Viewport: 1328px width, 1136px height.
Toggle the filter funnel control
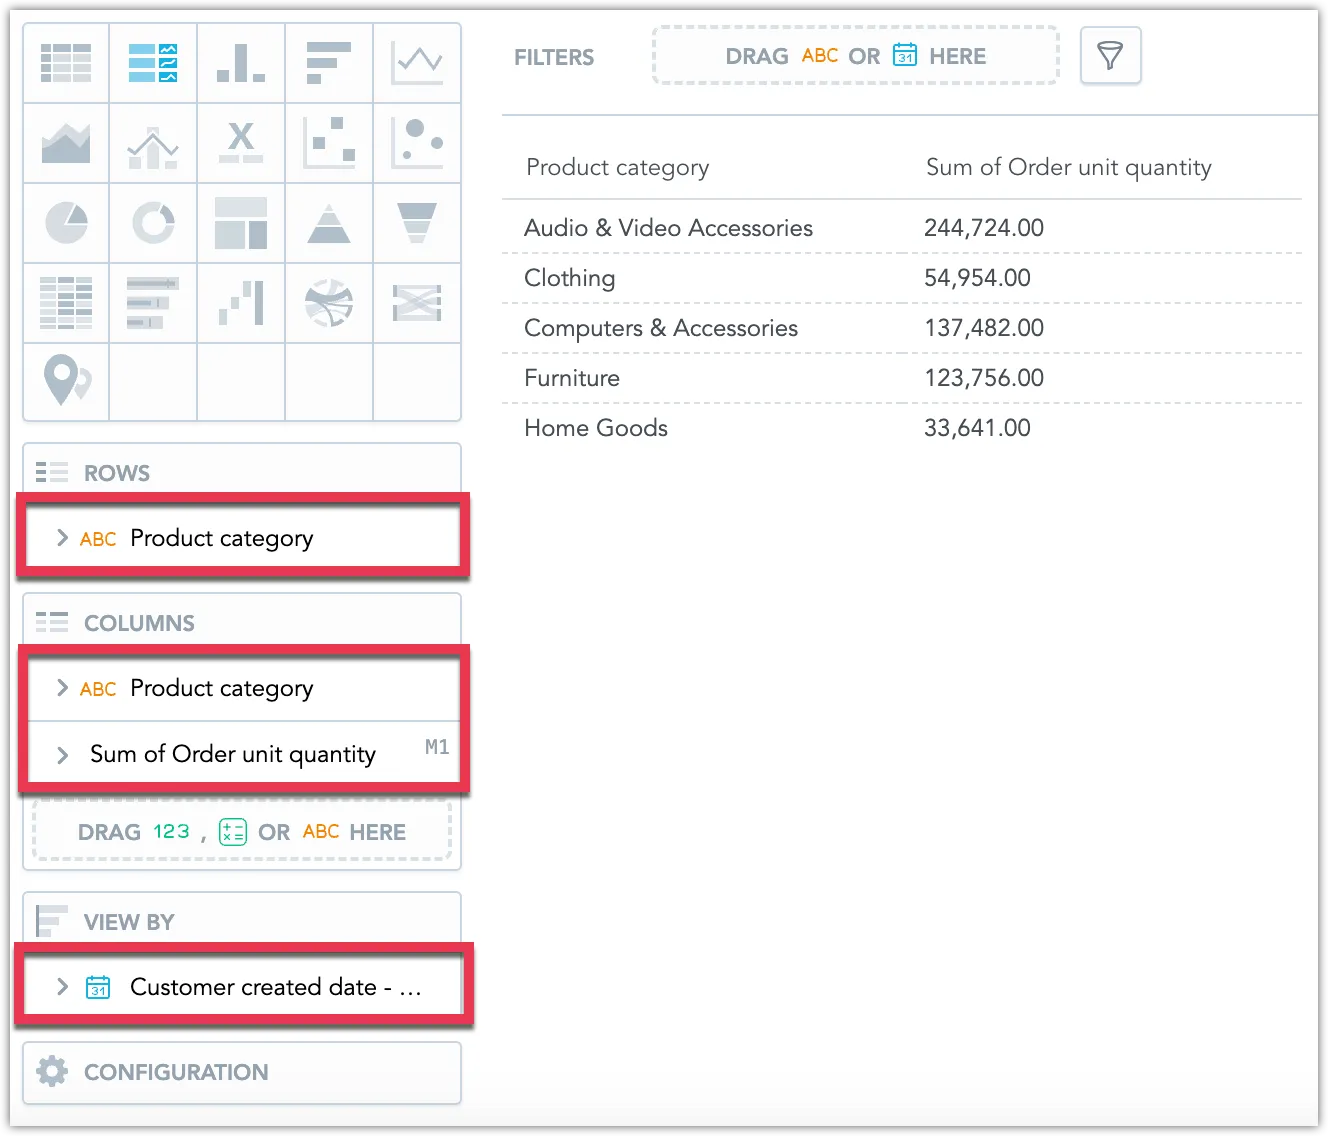tap(1110, 56)
